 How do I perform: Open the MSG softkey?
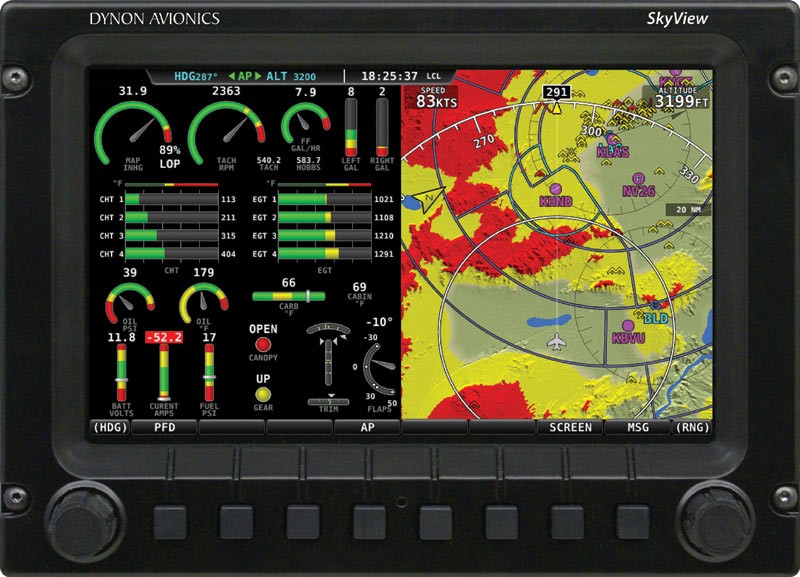tap(637, 428)
